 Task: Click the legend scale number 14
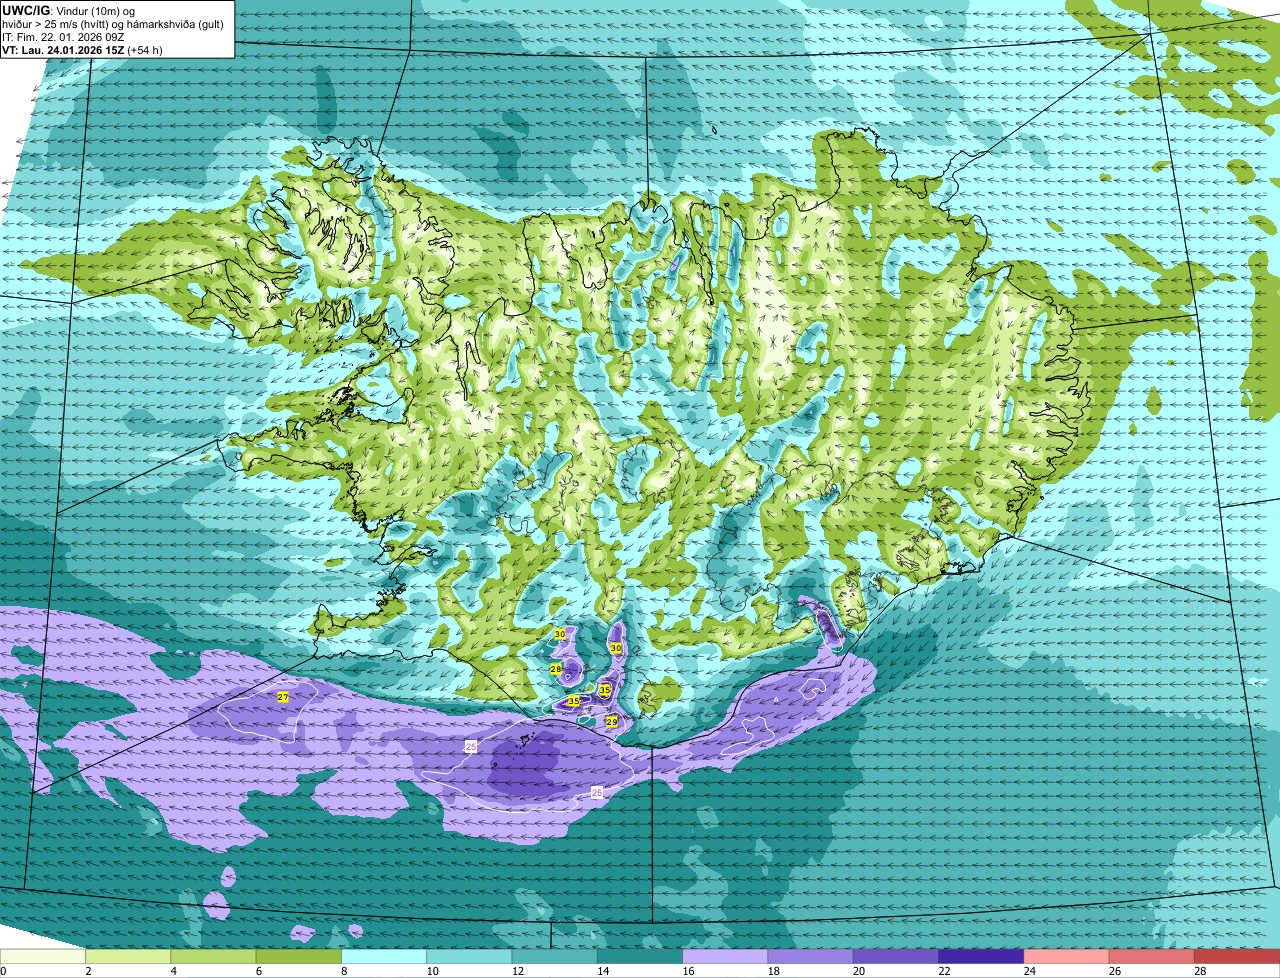(602, 971)
